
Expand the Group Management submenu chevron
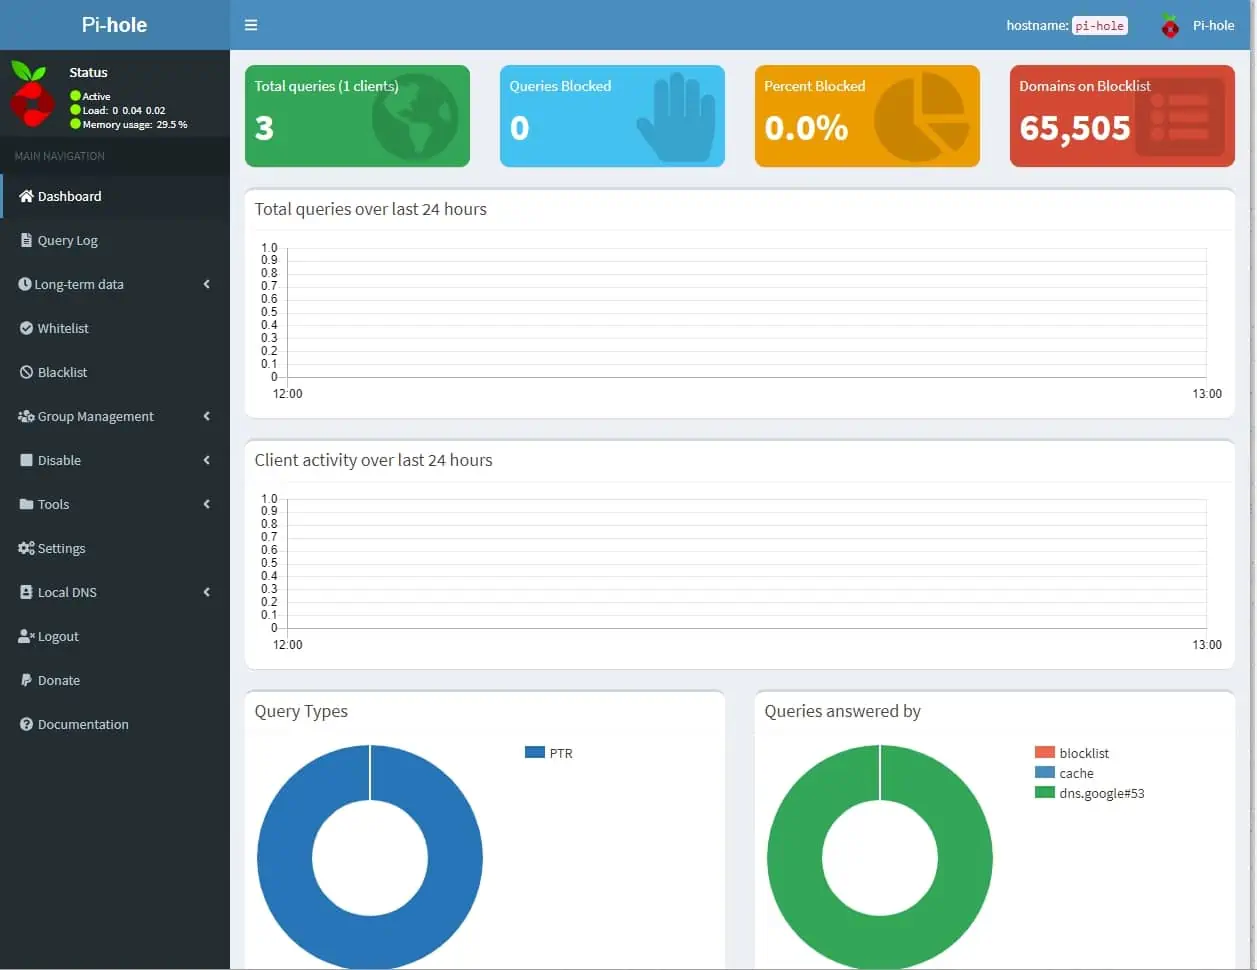point(207,416)
